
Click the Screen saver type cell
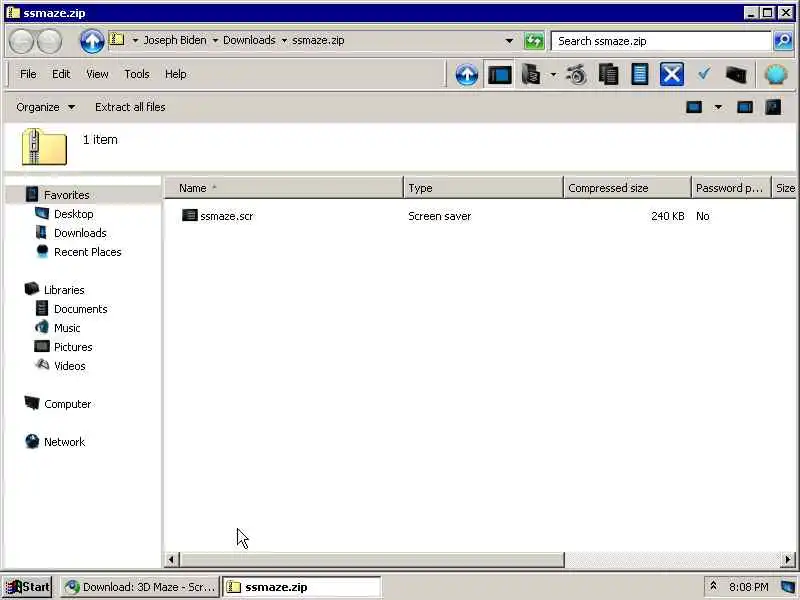[439, 216]
